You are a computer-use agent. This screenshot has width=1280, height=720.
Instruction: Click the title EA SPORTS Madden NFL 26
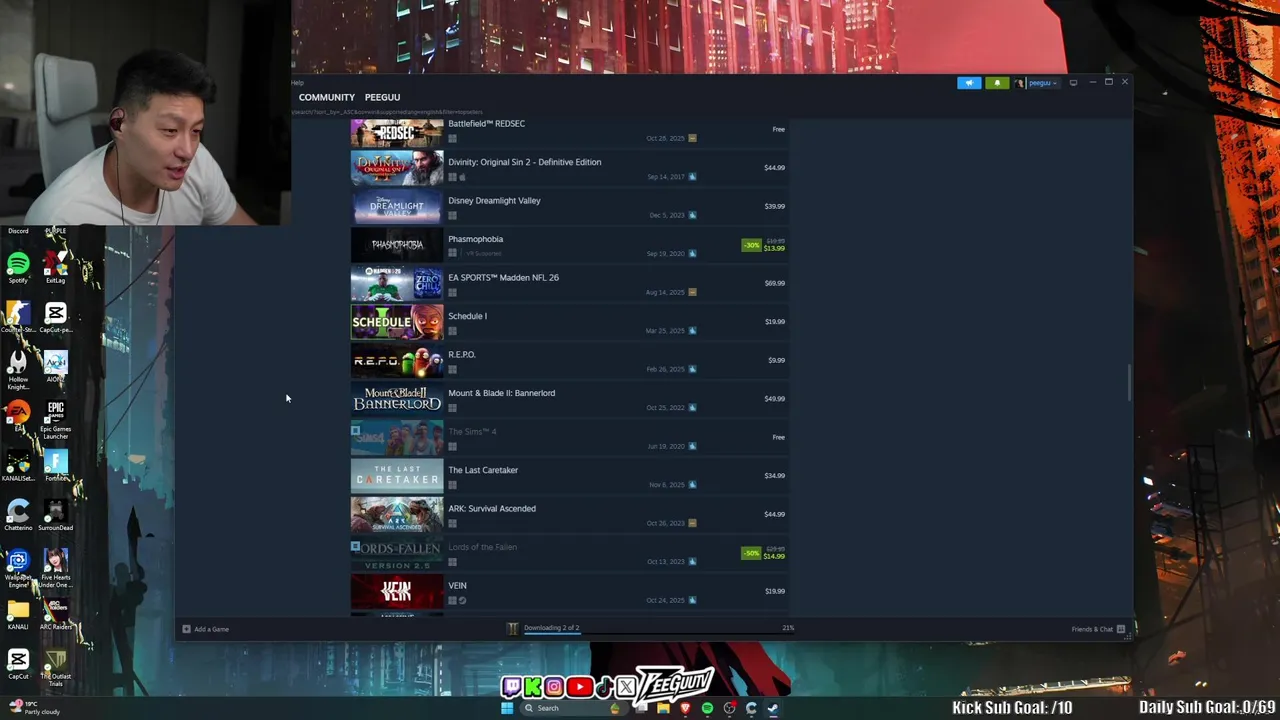[x=503, y=278]
